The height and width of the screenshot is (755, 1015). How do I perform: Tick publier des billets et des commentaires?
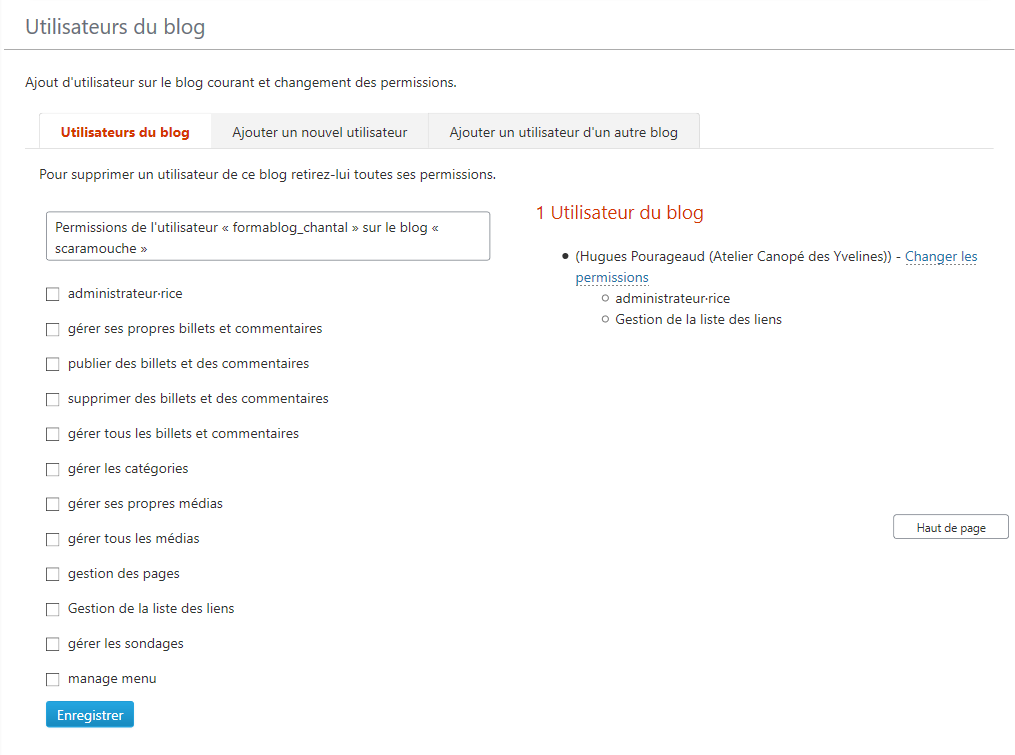coord(53,364)
